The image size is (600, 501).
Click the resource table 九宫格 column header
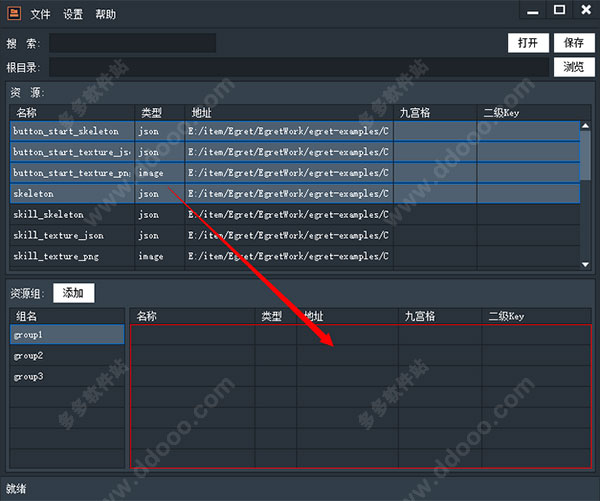click(435, 113)
